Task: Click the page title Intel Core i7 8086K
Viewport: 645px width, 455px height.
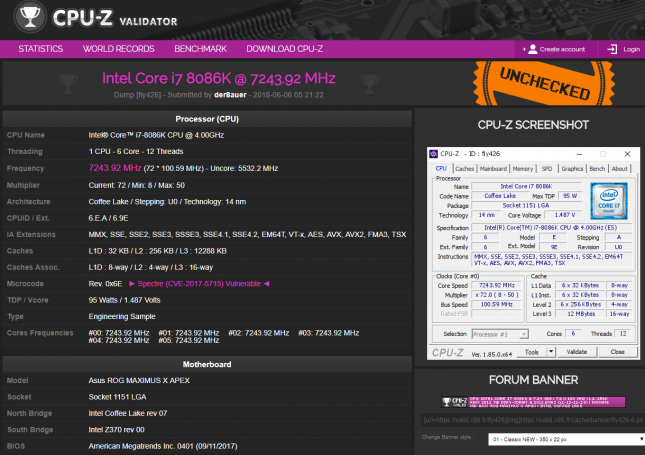Action: pyautogui.click(x=219, y=78)
